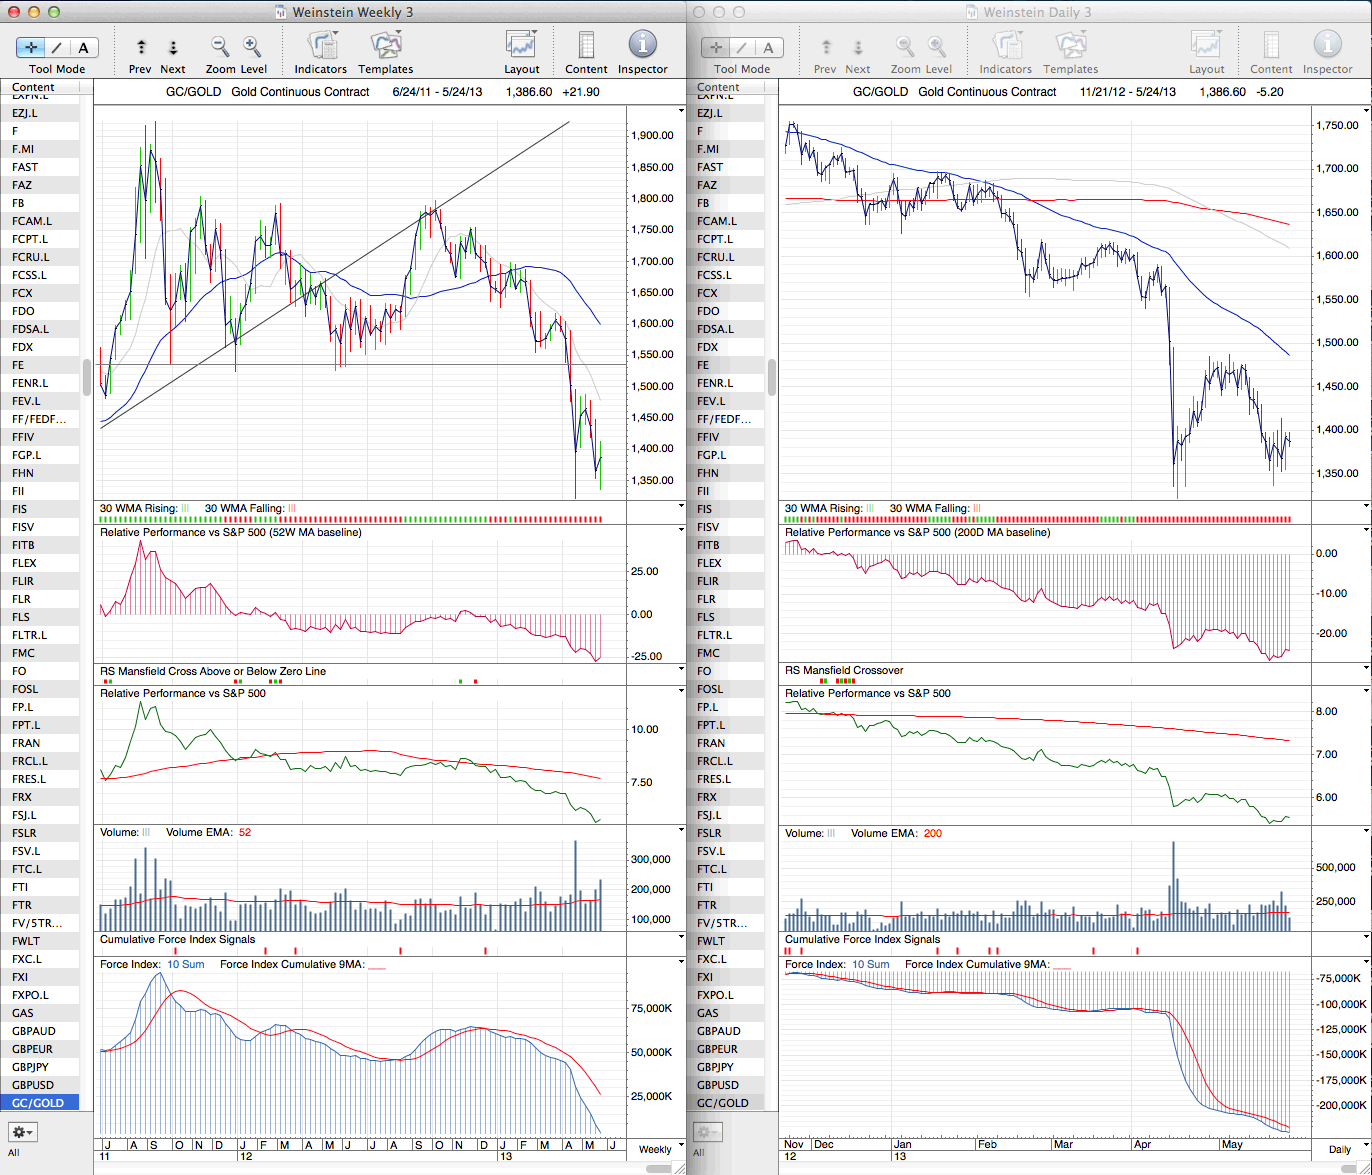Open the Layout menu in Weekly window
The height and width of the screenshot is (1175, 1372).
[521, 46]
